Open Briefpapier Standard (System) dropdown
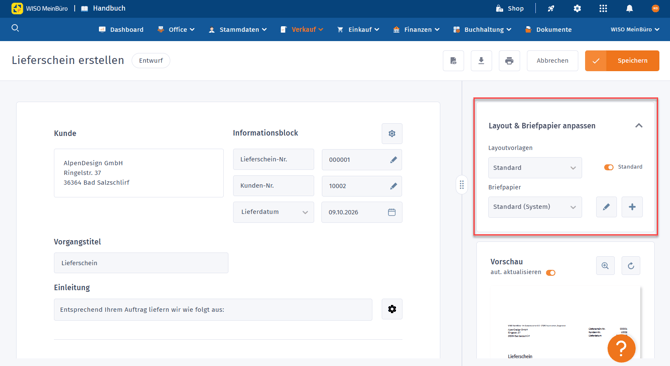The width and height of the screenshot is (670, 366). (535, 207)
